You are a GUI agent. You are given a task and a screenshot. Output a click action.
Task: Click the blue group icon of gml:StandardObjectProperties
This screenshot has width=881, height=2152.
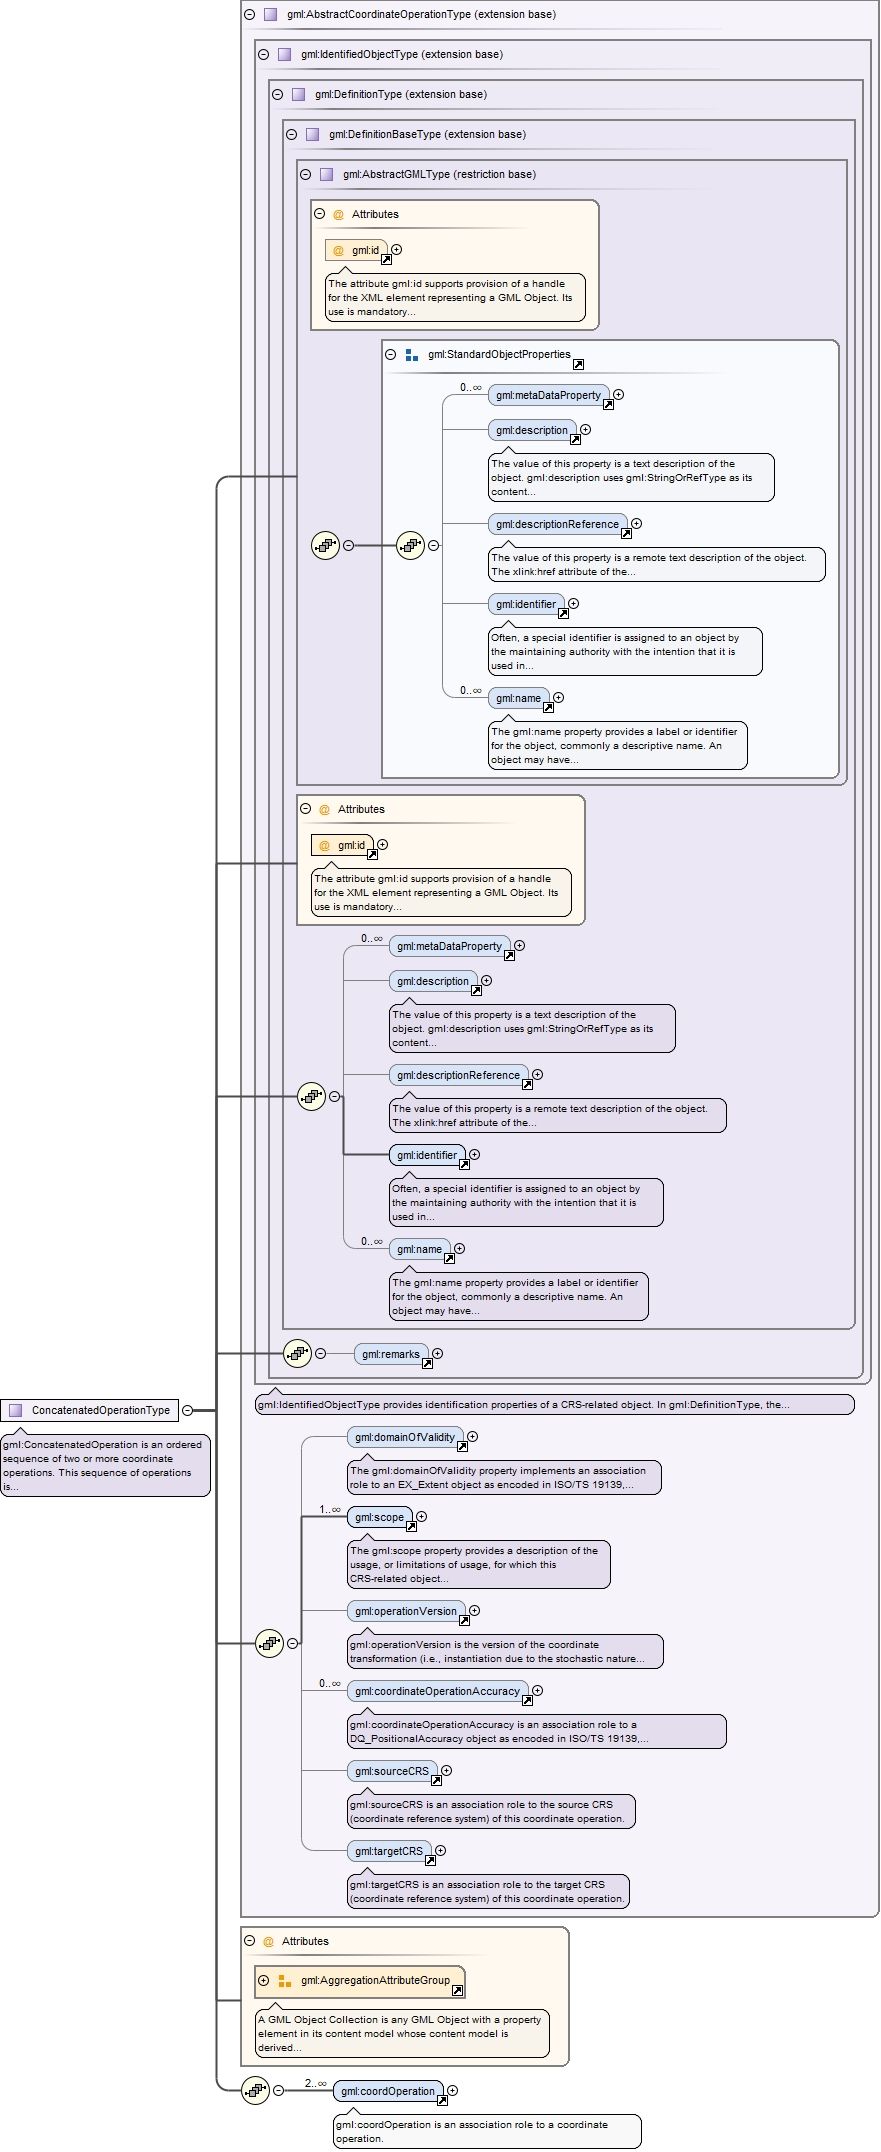(x=412, y=355)
